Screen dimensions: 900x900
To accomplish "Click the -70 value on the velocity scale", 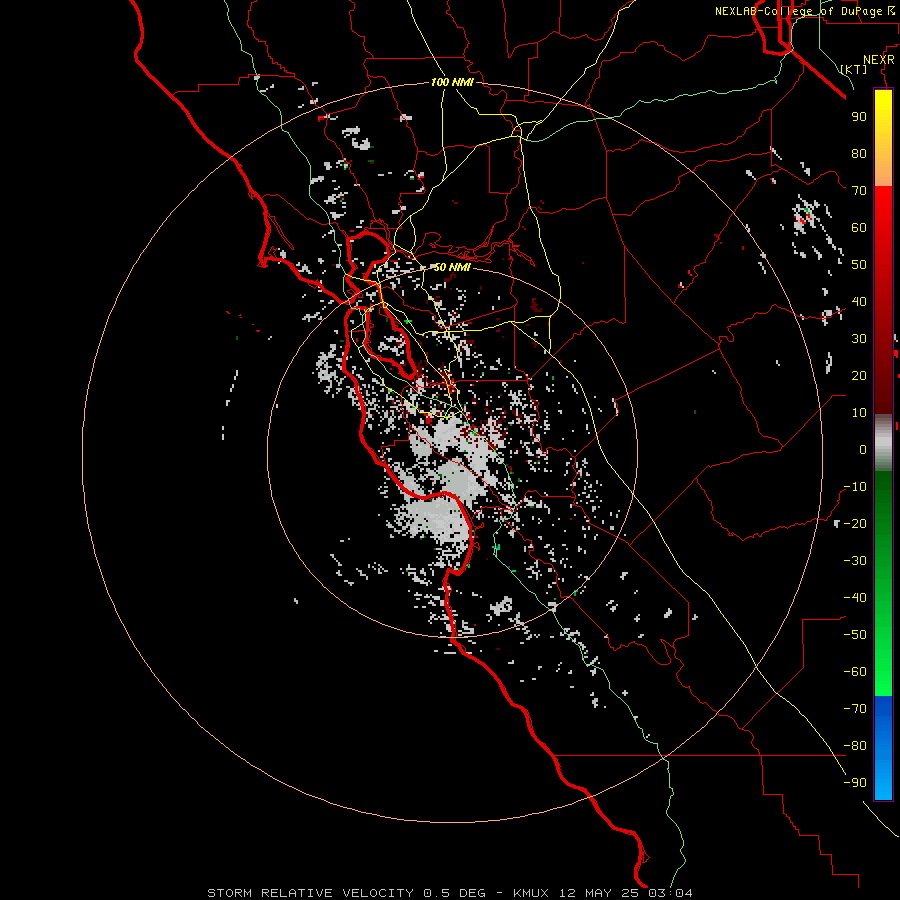I will pos(855,709).
